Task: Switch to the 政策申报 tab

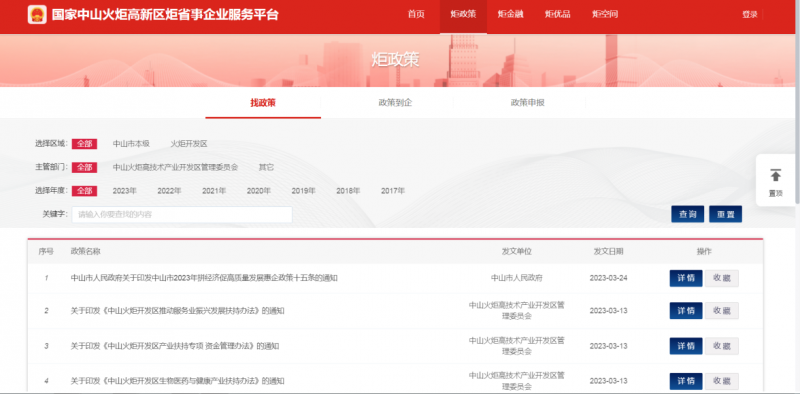Action: pos(528,103)
